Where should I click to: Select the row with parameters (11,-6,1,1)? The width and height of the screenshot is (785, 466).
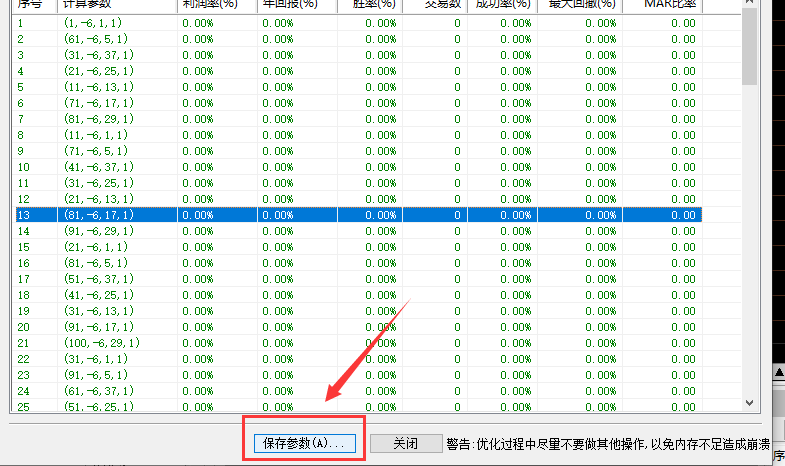click(358, 135)
